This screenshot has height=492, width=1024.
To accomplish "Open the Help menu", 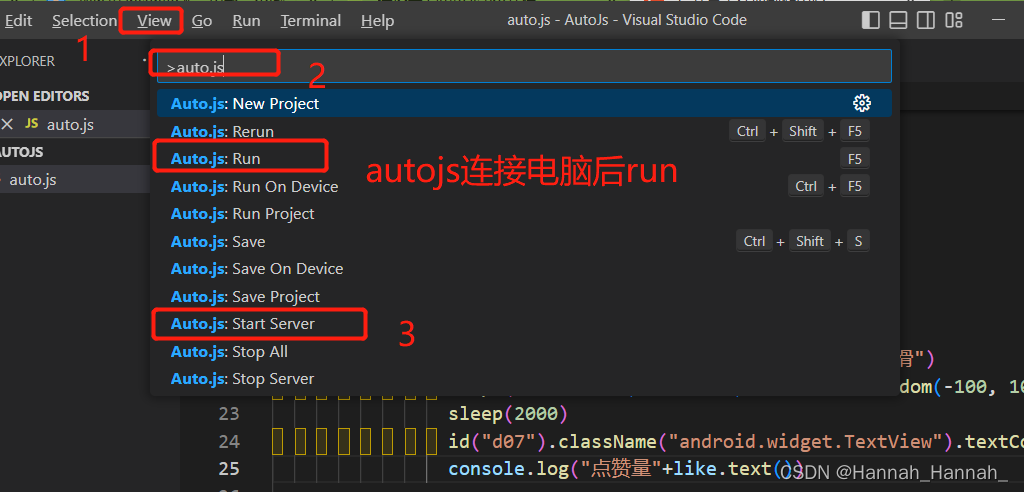I will 377,21.
